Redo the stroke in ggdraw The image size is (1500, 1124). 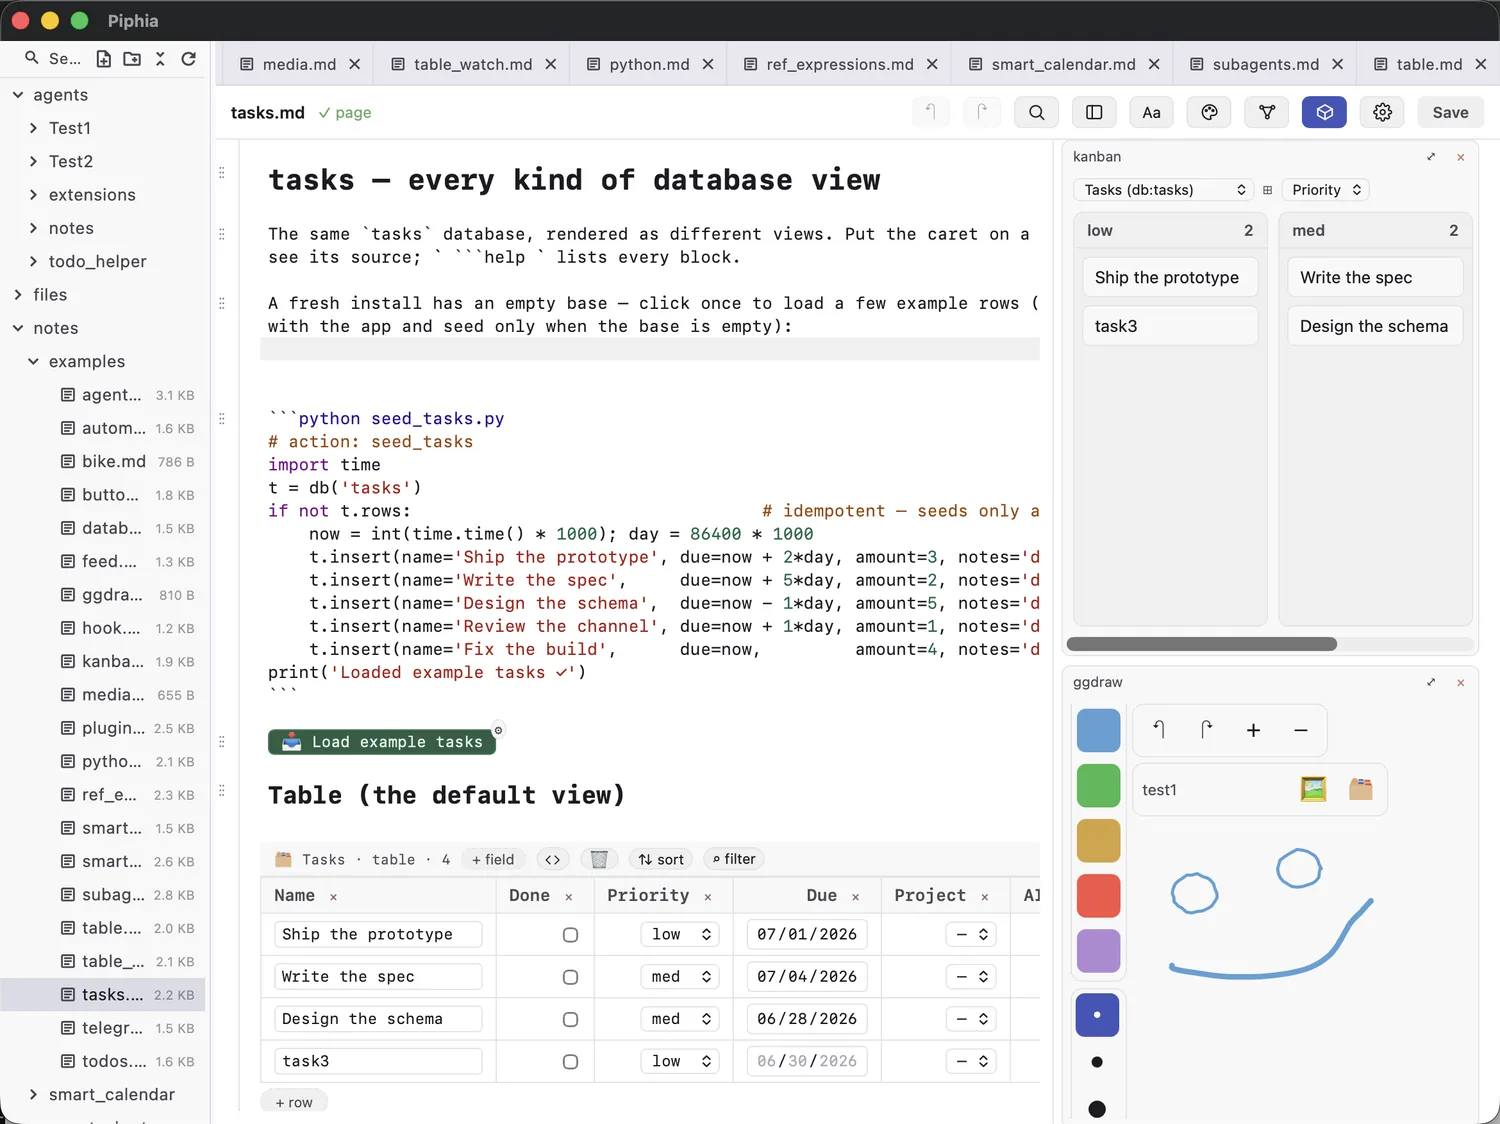click(x=1206, y=730)
